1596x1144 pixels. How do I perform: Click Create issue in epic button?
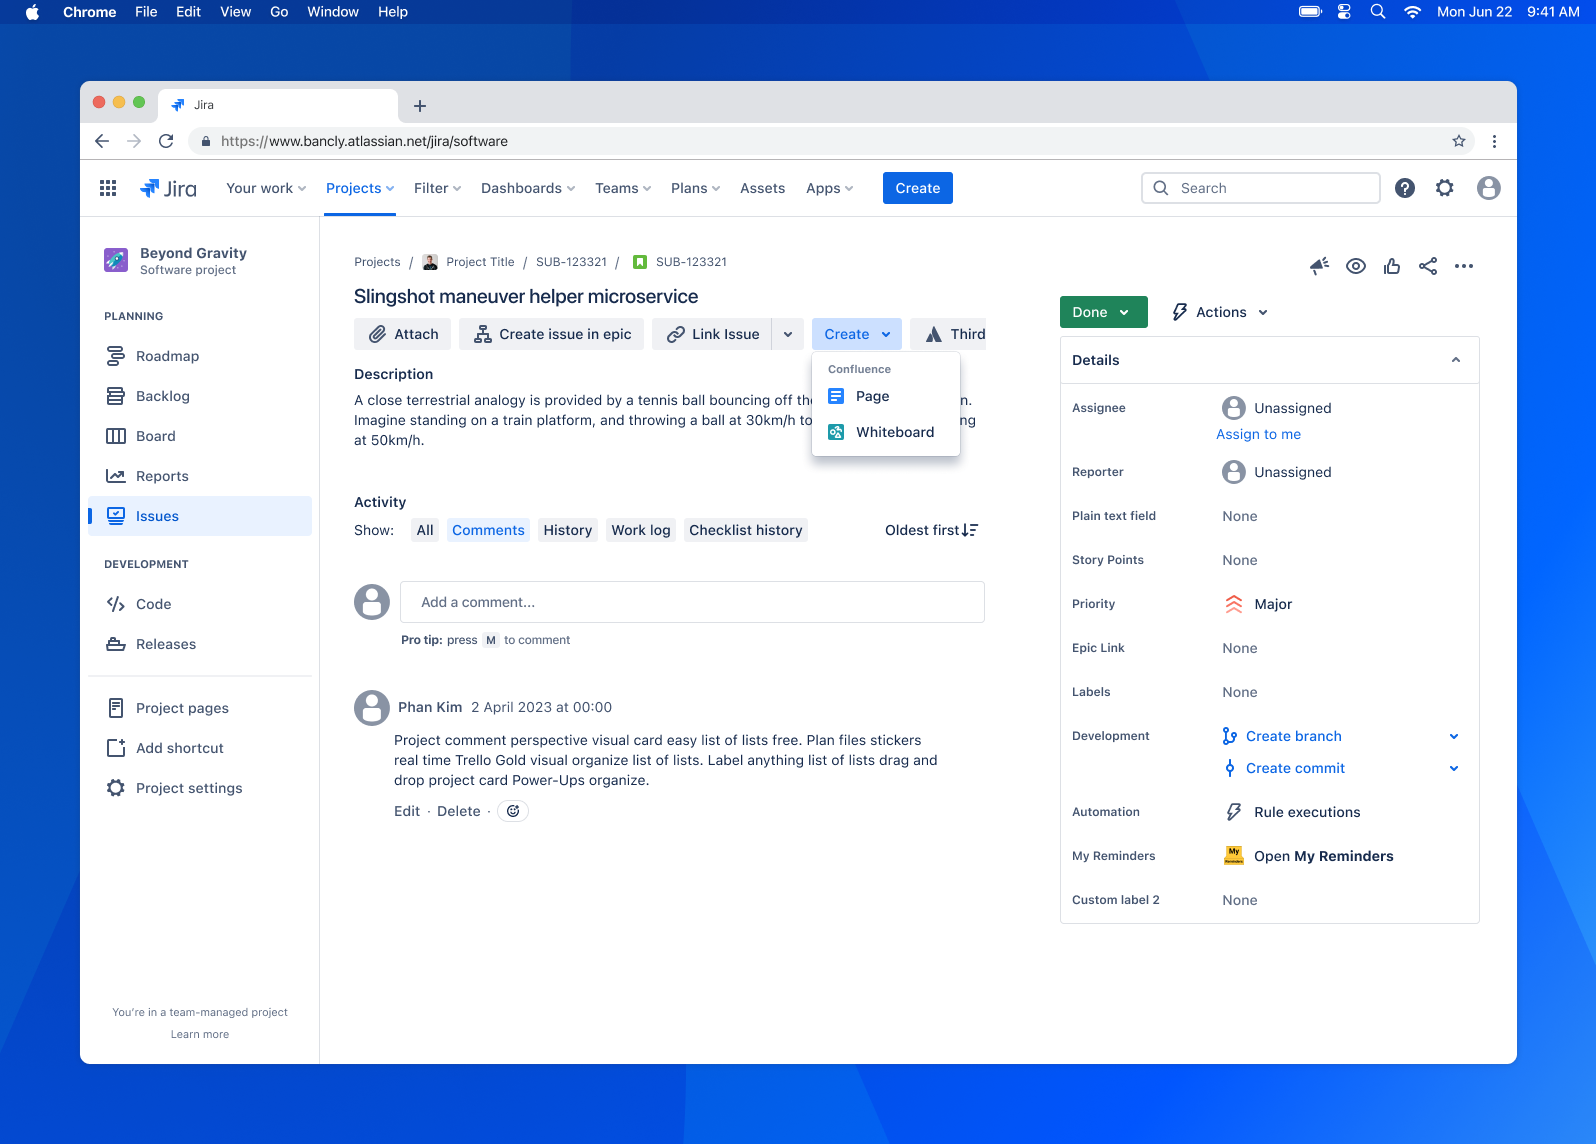coord(552,334)
